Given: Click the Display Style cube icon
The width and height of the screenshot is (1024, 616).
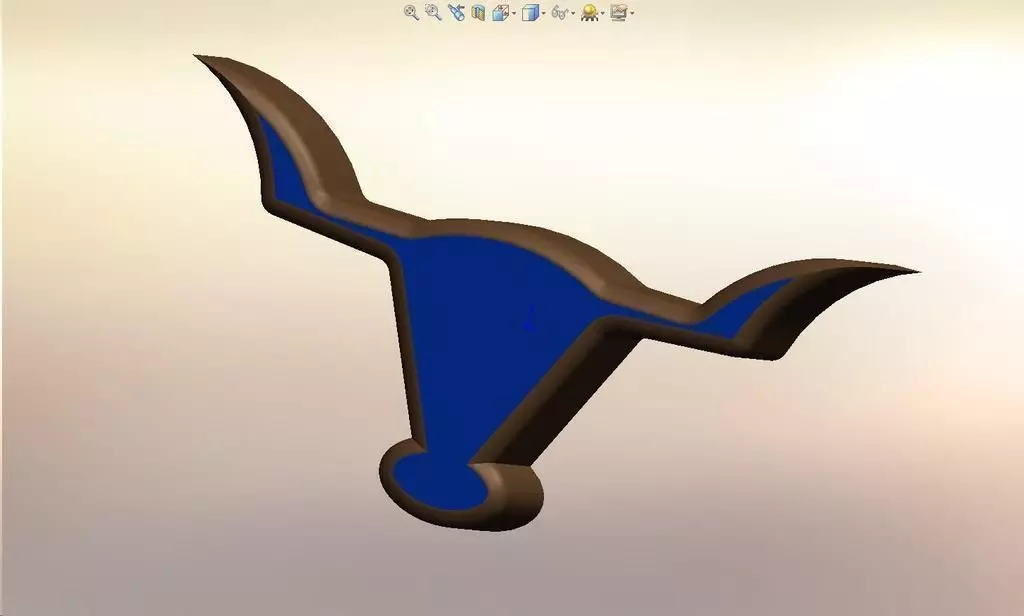Looking at the screenshot, I should click(x=530, y=12).
